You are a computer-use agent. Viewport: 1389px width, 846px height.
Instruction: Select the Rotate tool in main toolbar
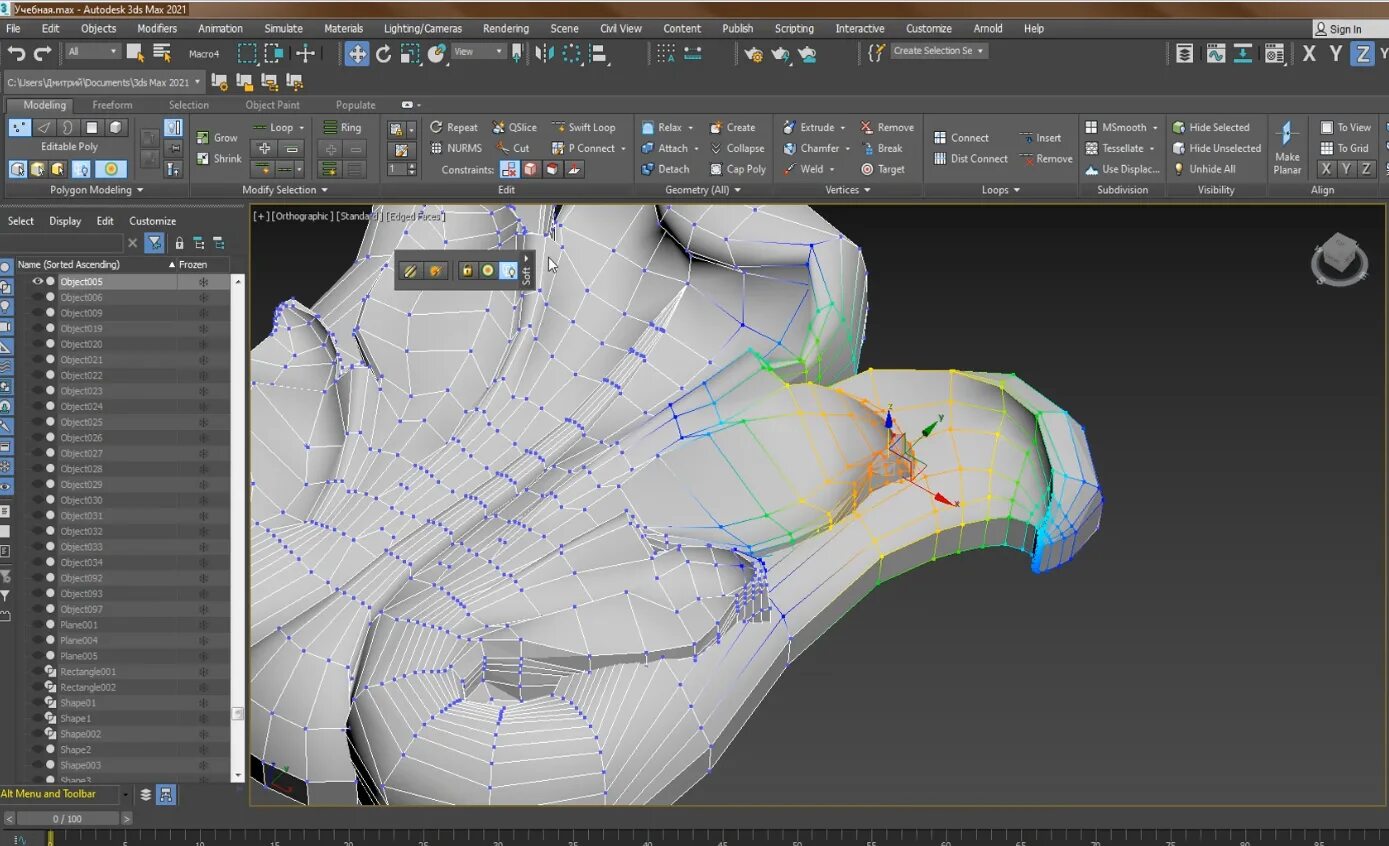pos(384,54)
